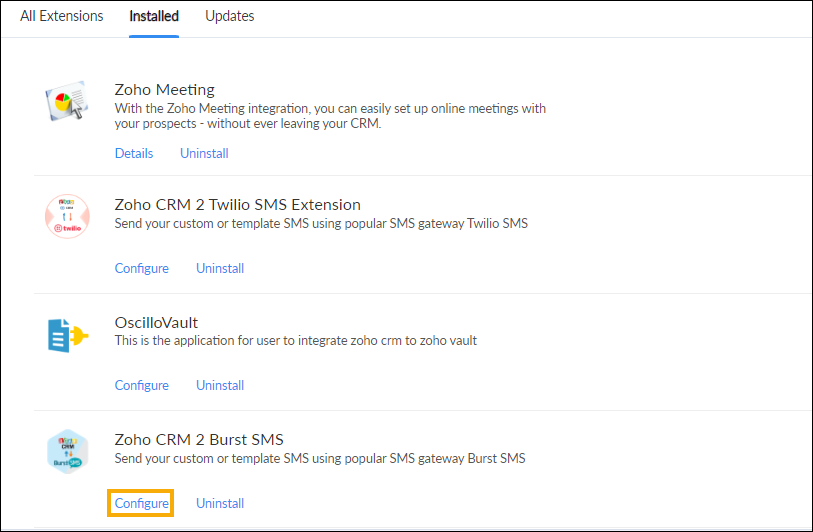
Task: Select the Burst SMS gateway description text
Action: (x=320, y=458)
